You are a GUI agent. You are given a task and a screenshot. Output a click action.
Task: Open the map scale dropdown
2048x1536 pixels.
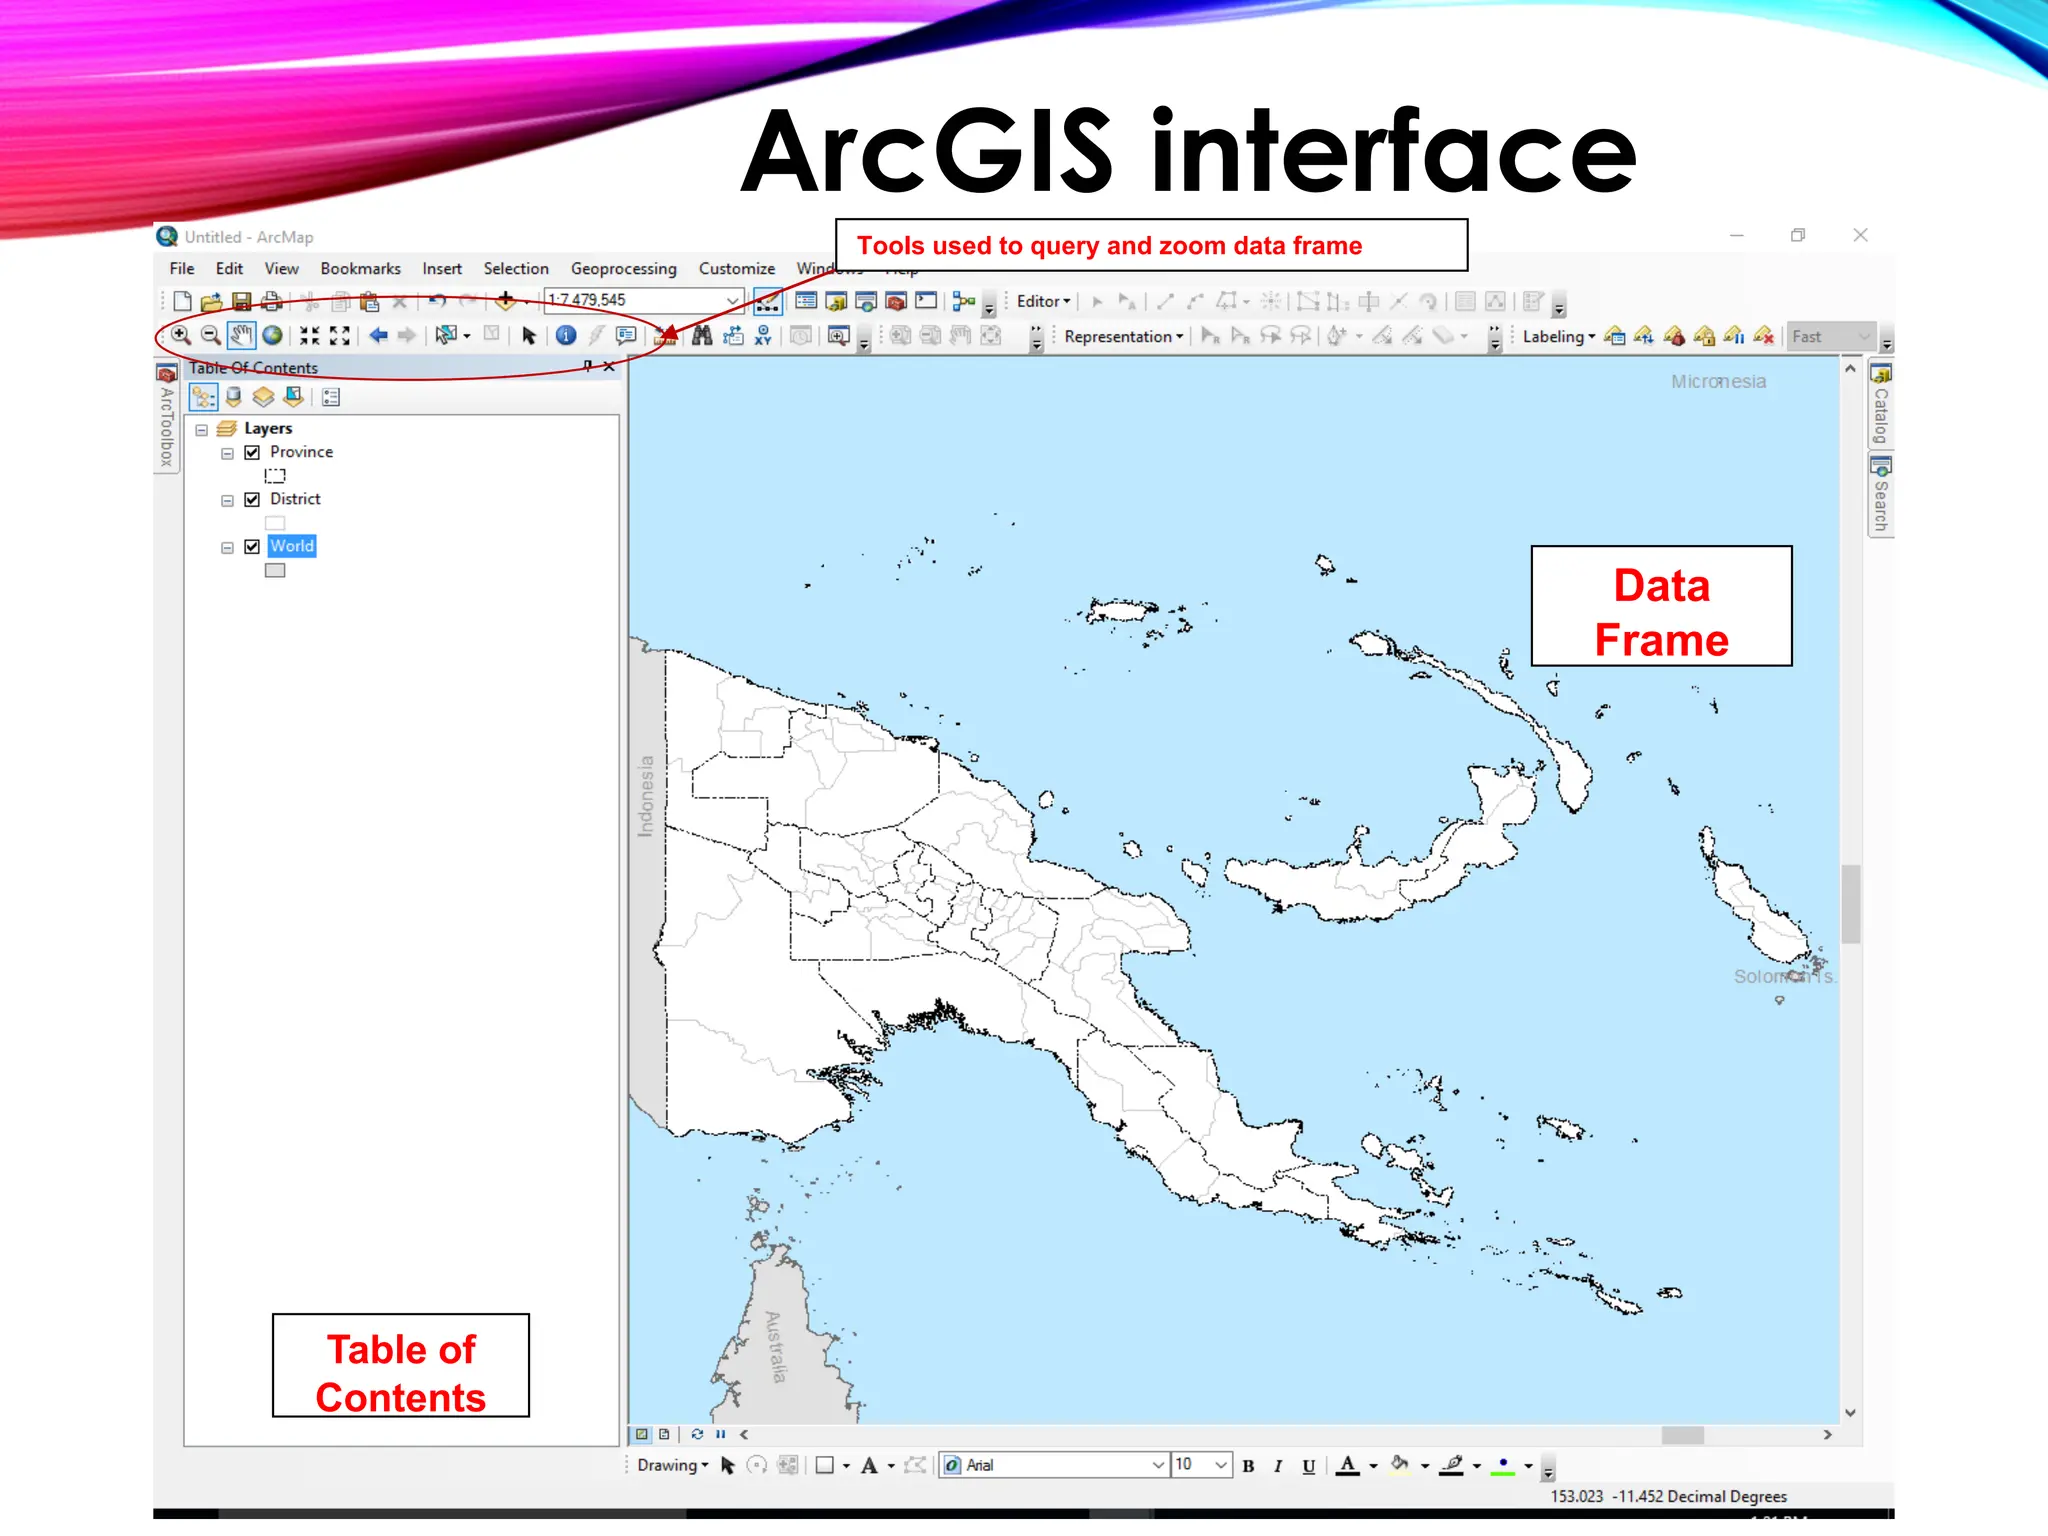pos(732,300)
